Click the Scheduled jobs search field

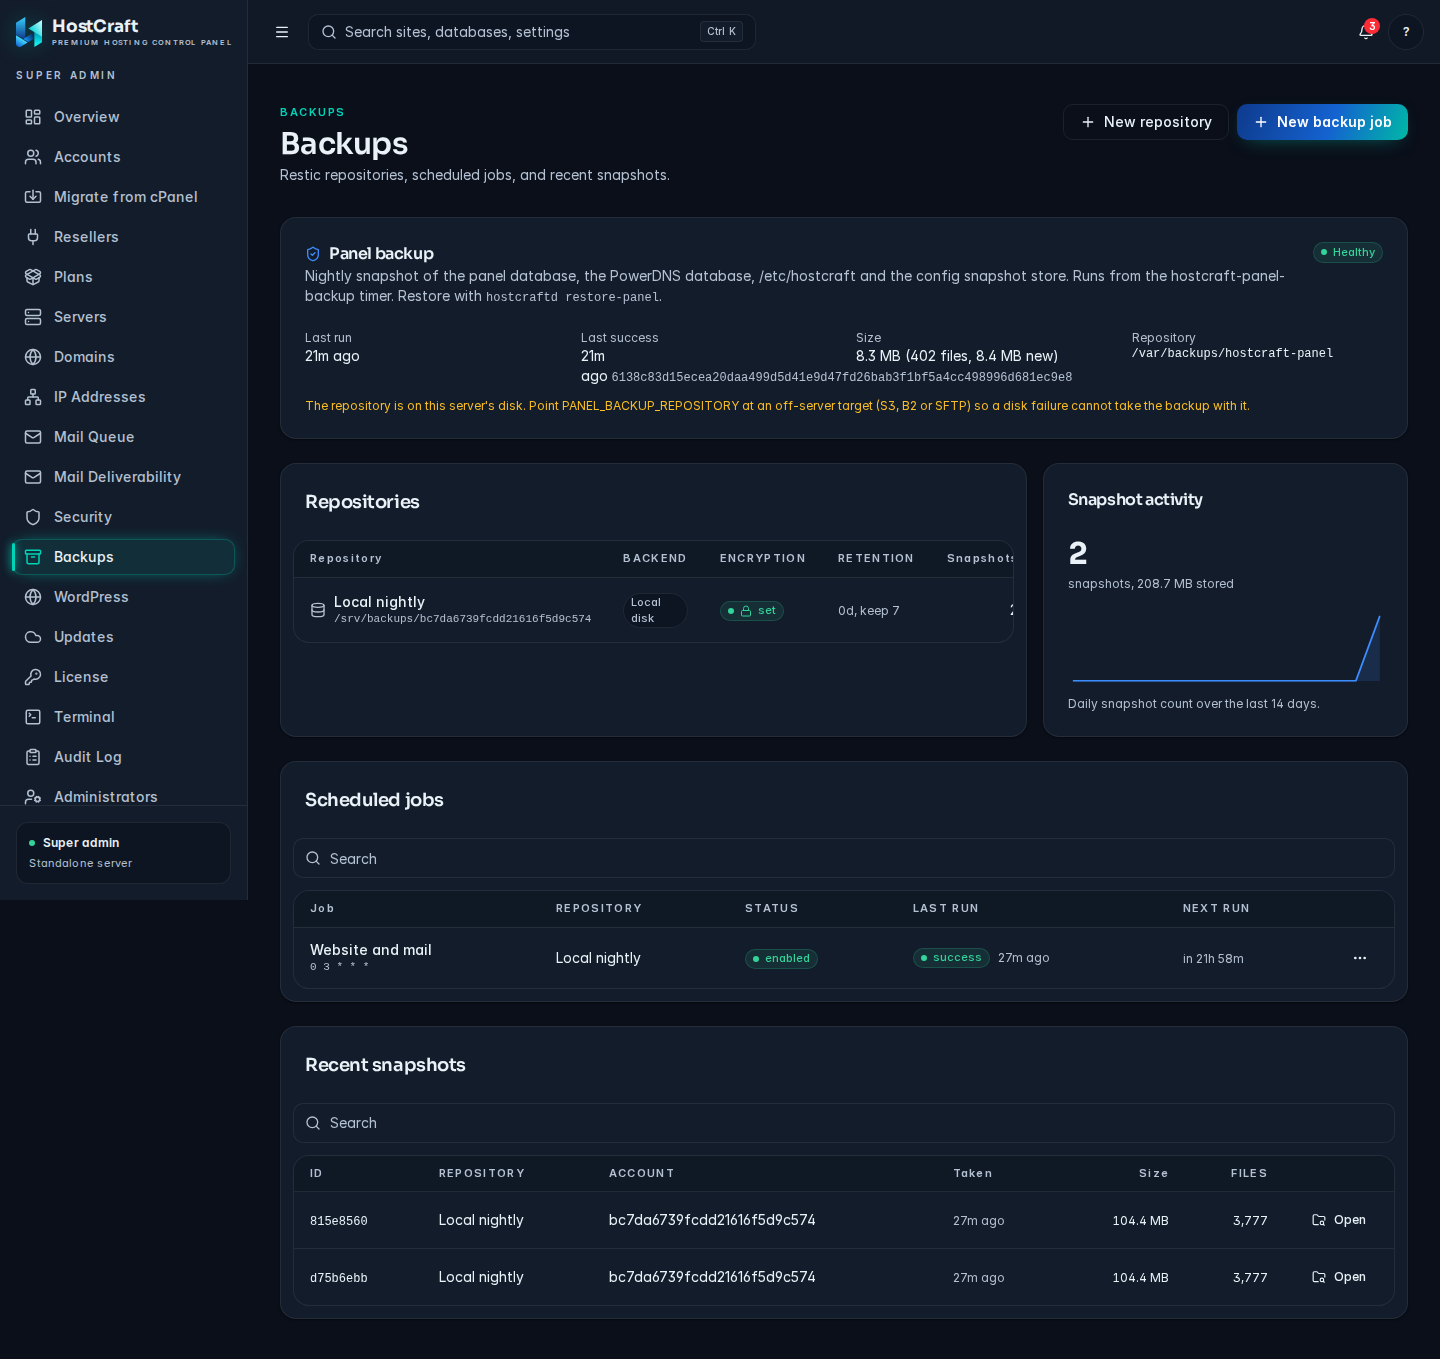click(x=844, y=858)
